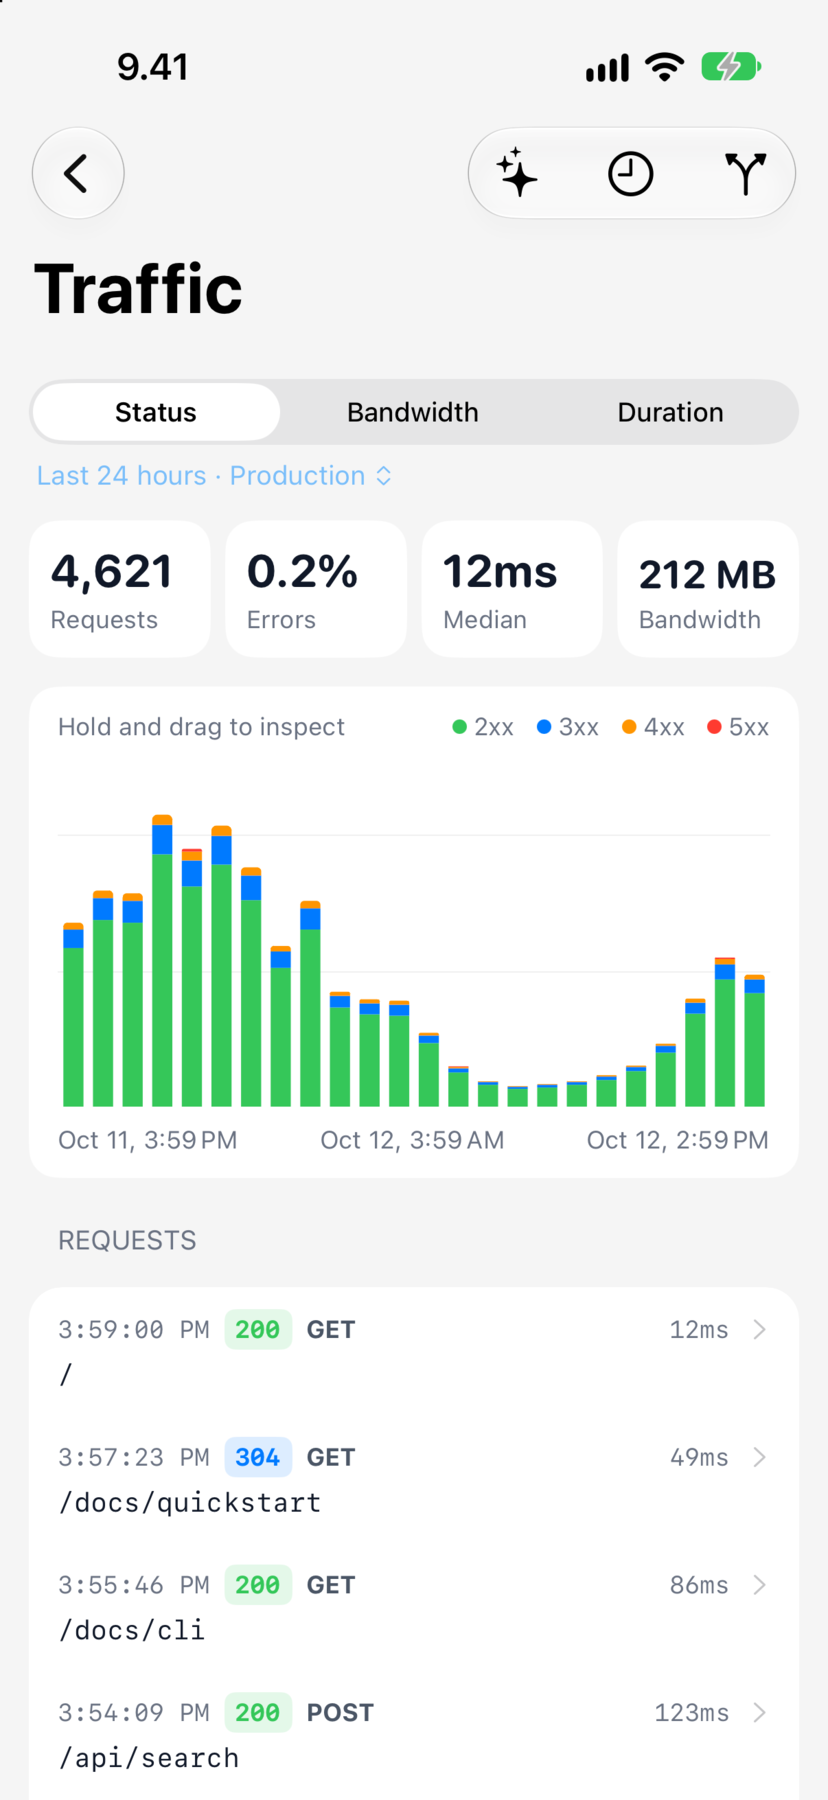Tap the Oct 11, 3:59 PM axis label
This screenshot has width=828, height=1800.
[x=148, y=1141]
